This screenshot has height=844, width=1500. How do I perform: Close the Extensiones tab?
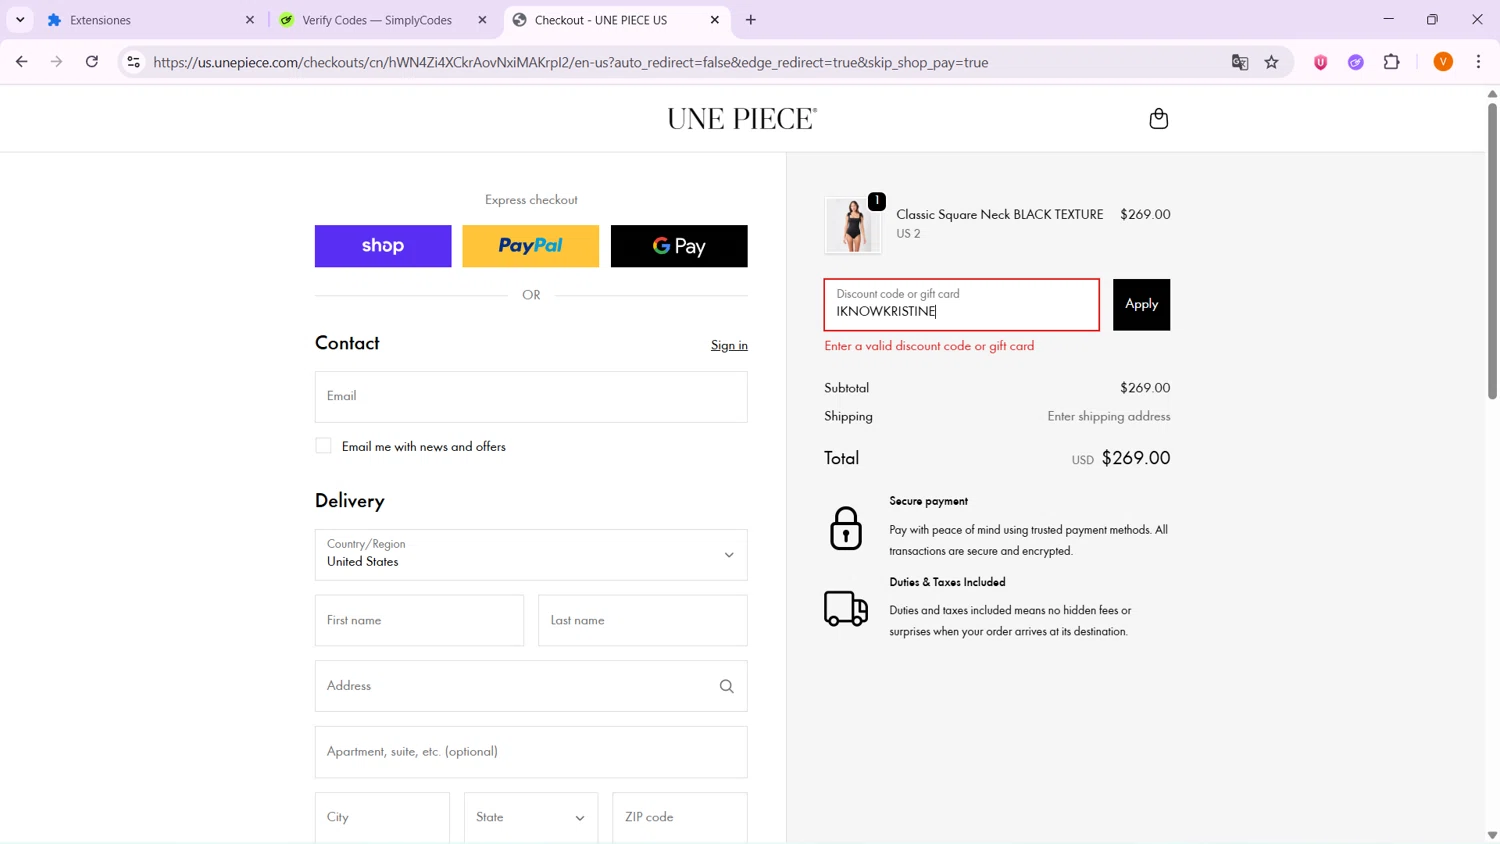[250, 20]
